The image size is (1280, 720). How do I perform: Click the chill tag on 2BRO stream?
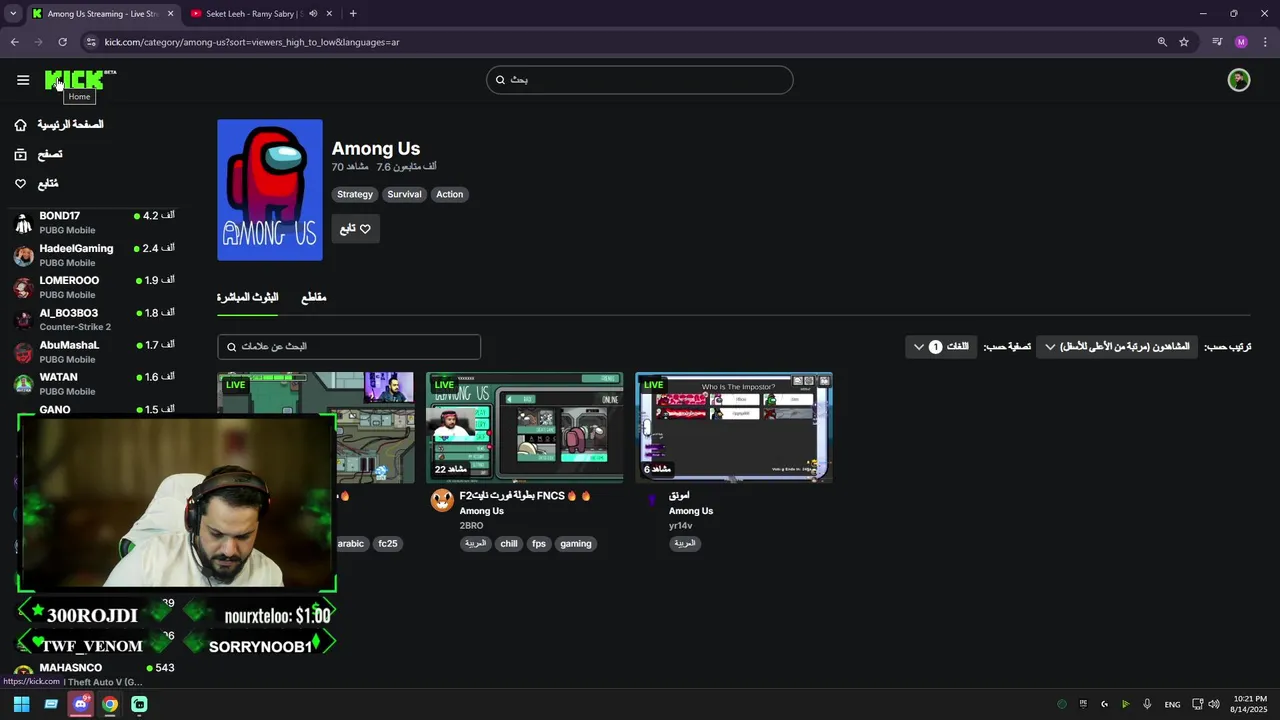click(x=509, y=544)
